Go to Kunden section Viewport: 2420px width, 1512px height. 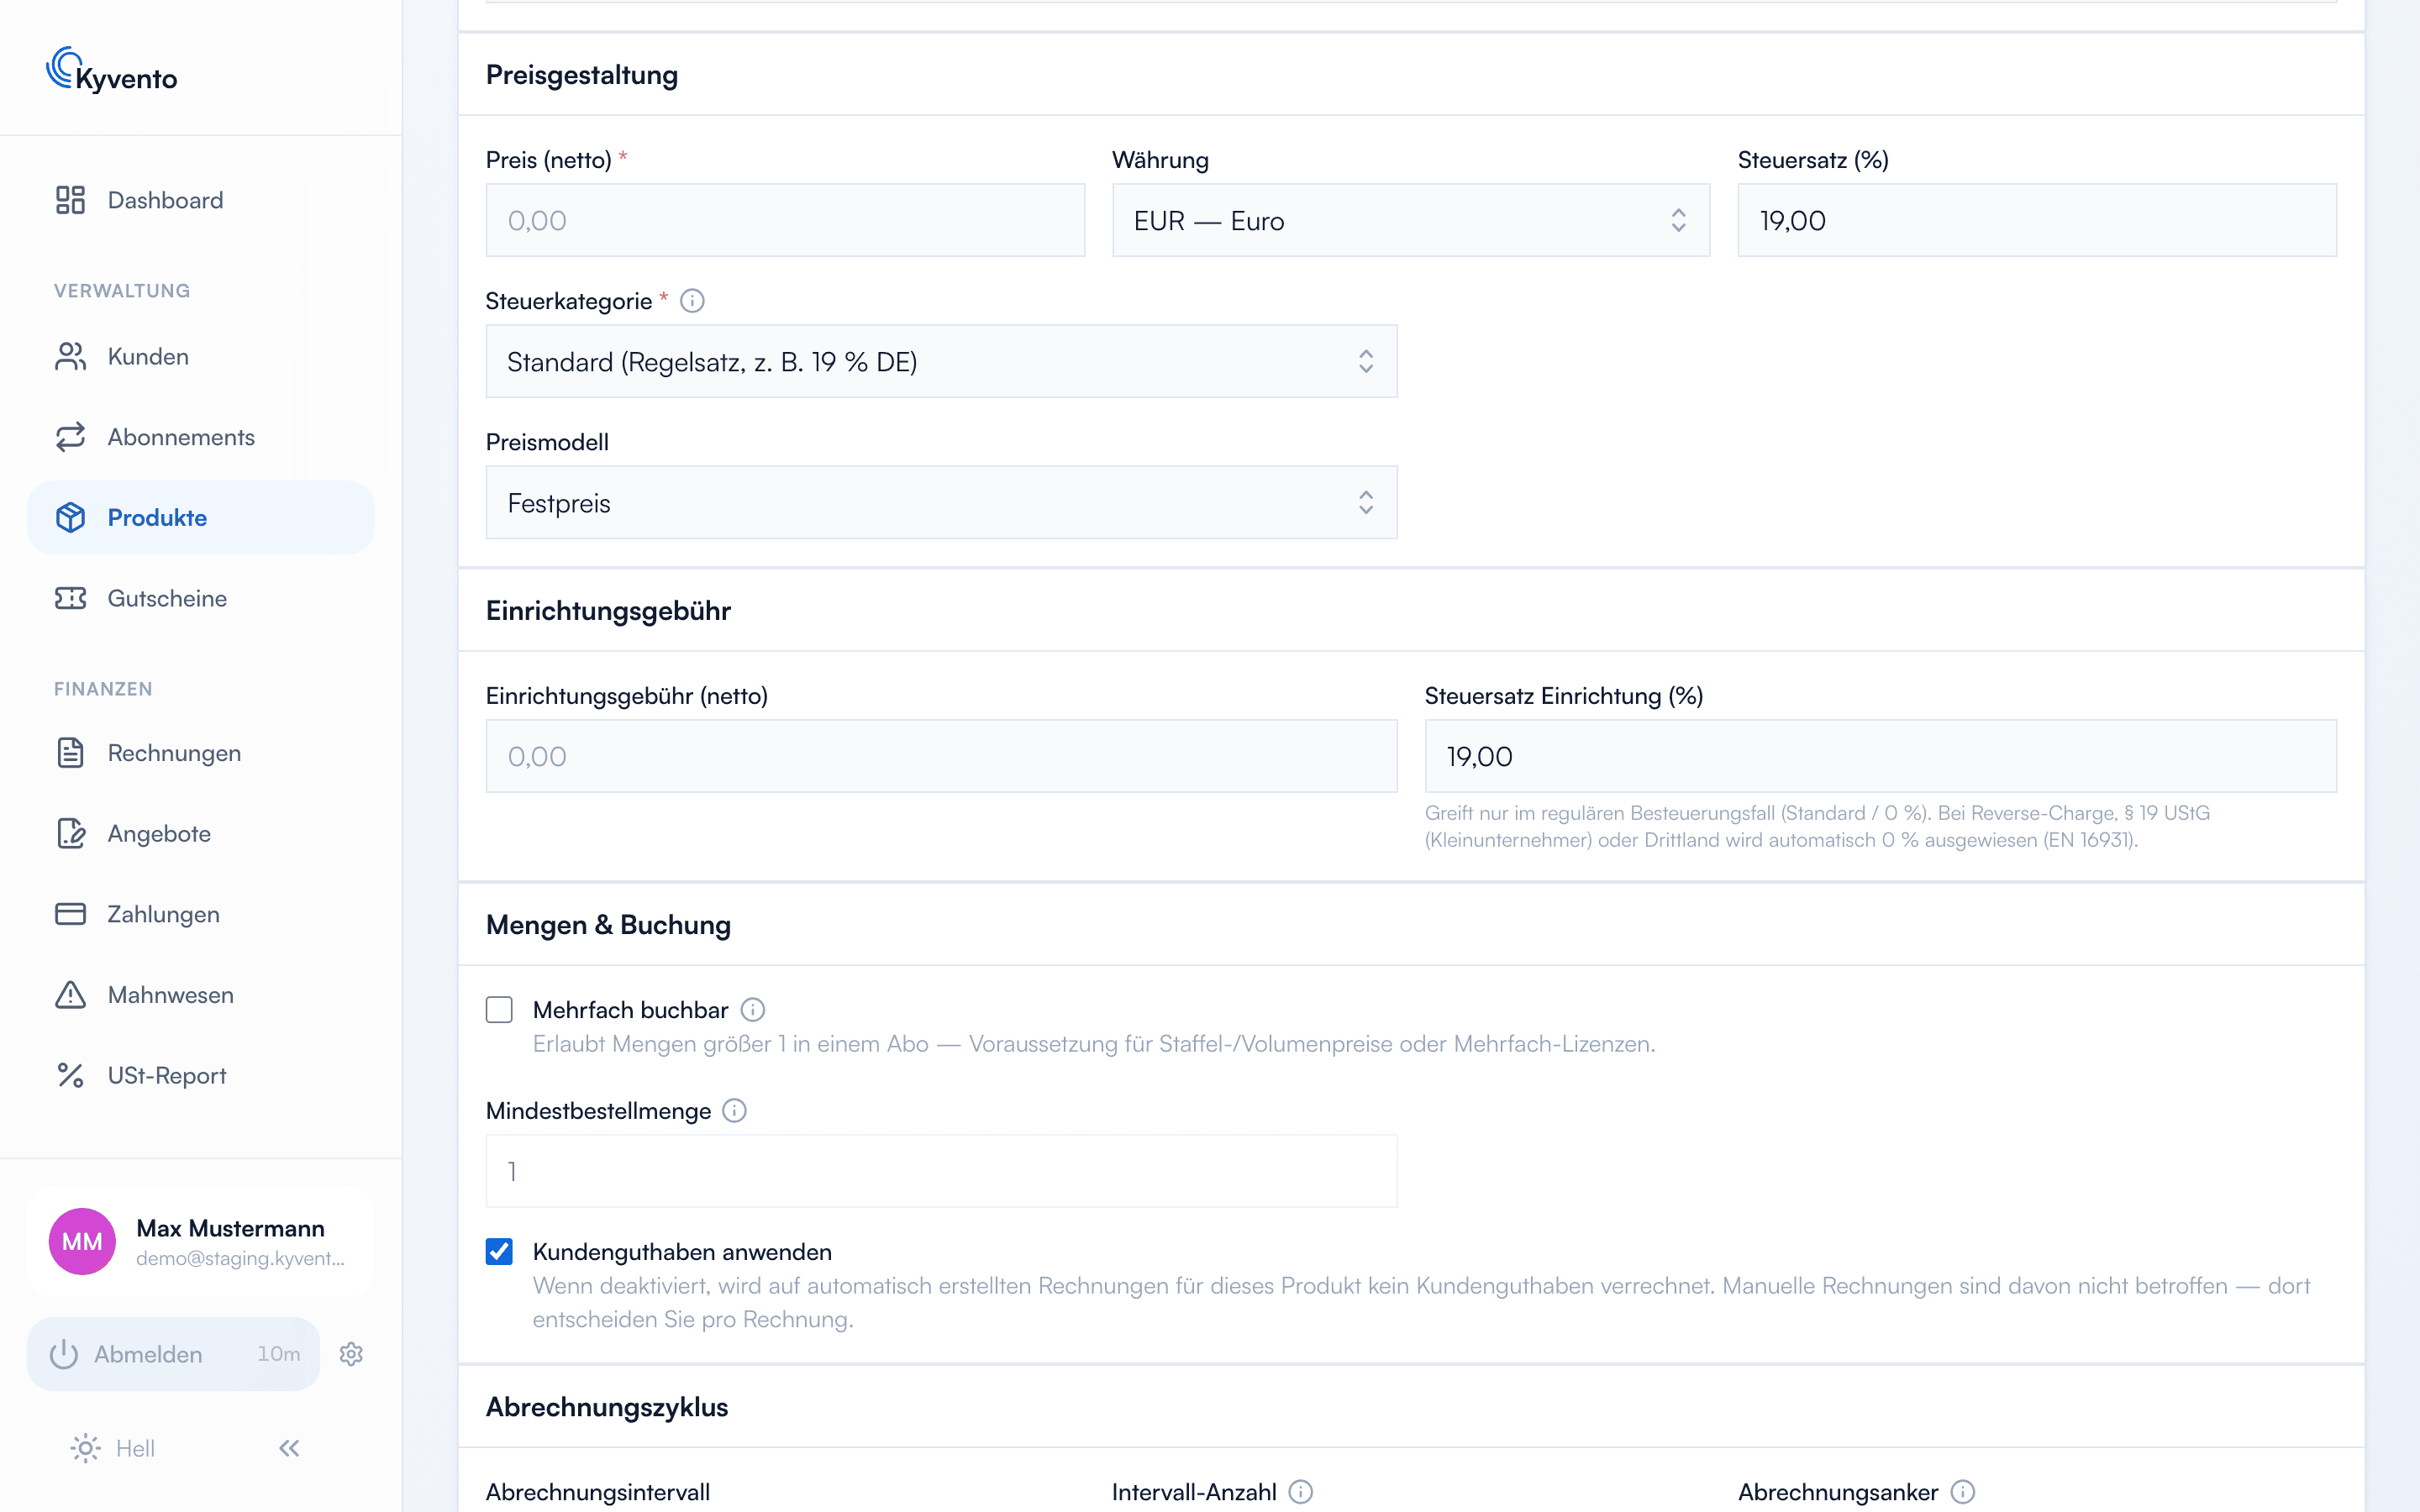click(x=200, y=357)
